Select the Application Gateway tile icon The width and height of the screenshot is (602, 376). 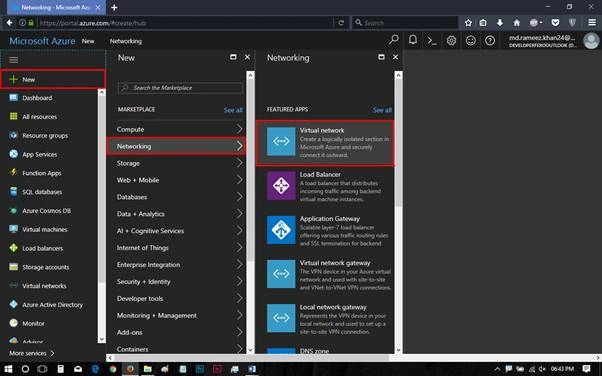click(x=281, y=230)
